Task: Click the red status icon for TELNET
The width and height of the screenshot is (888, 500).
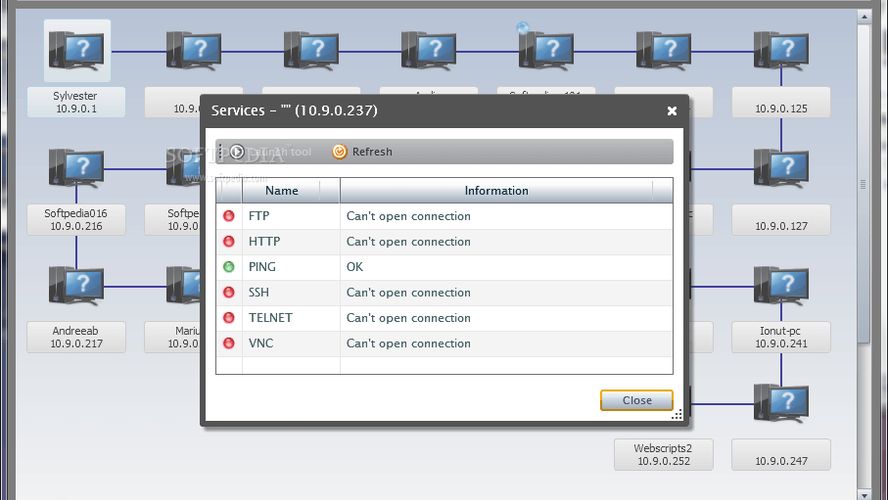Action: tap(229, 318)
